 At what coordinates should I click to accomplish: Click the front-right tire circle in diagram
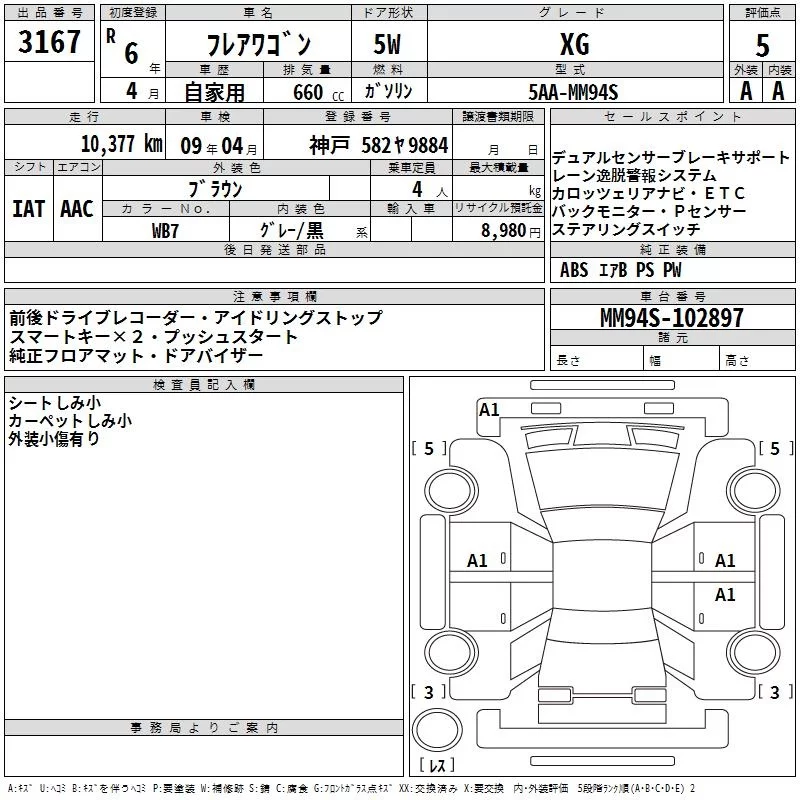click(754, 491)
